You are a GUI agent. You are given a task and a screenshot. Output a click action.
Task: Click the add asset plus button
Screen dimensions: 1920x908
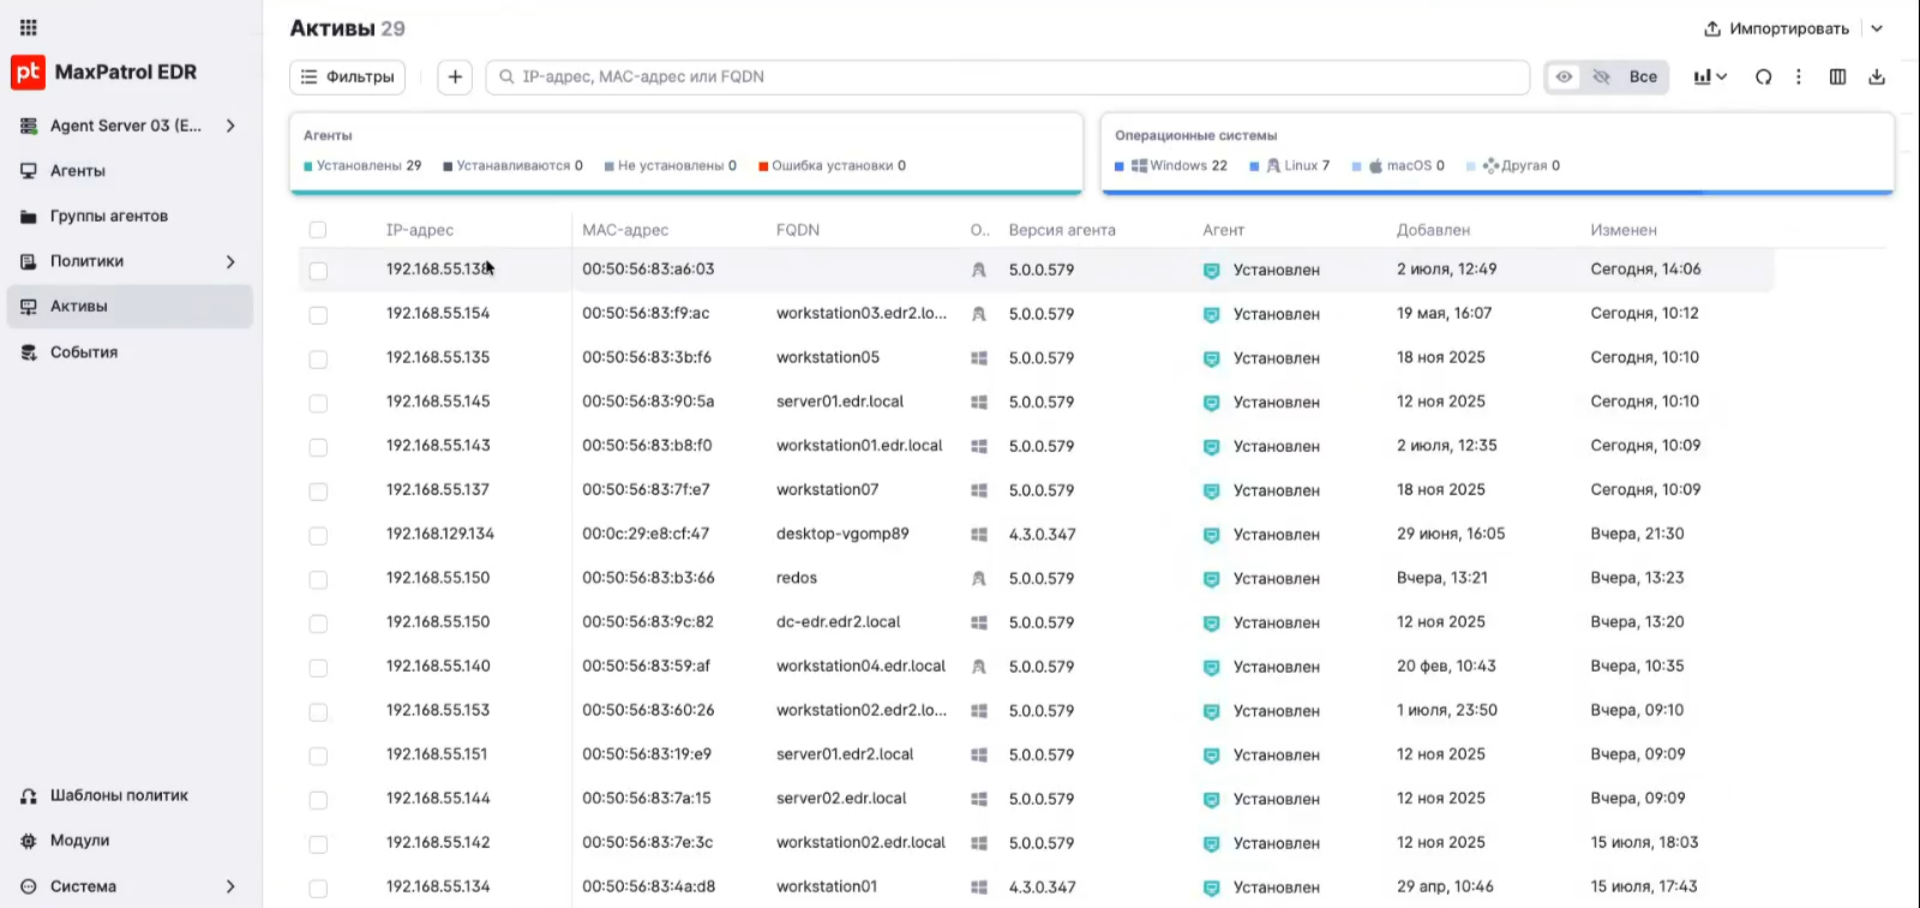[x=455, y=77]
